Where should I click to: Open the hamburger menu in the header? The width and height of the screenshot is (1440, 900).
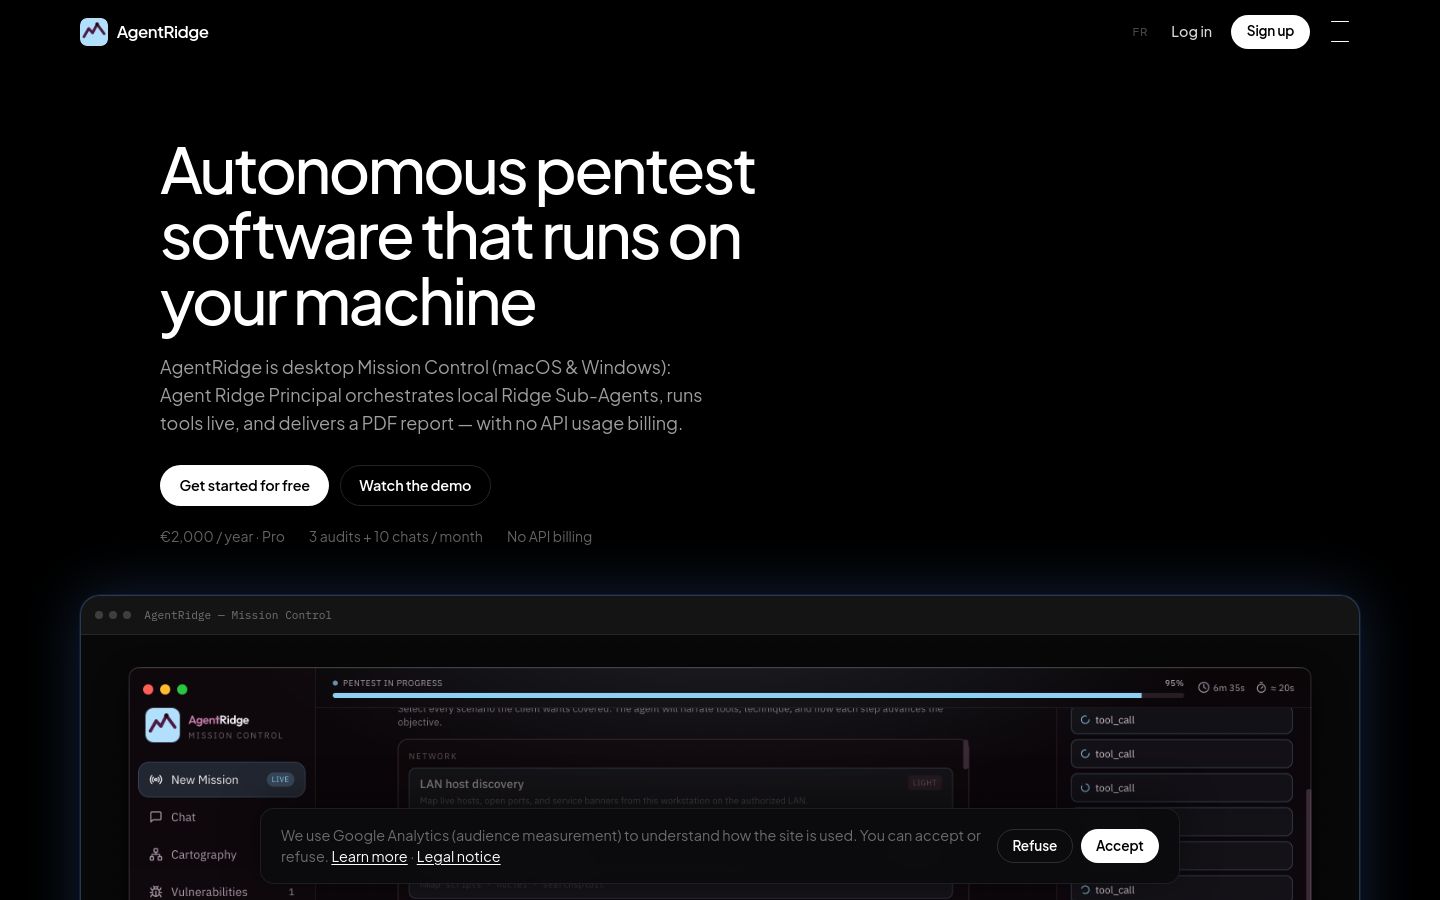1340,32
